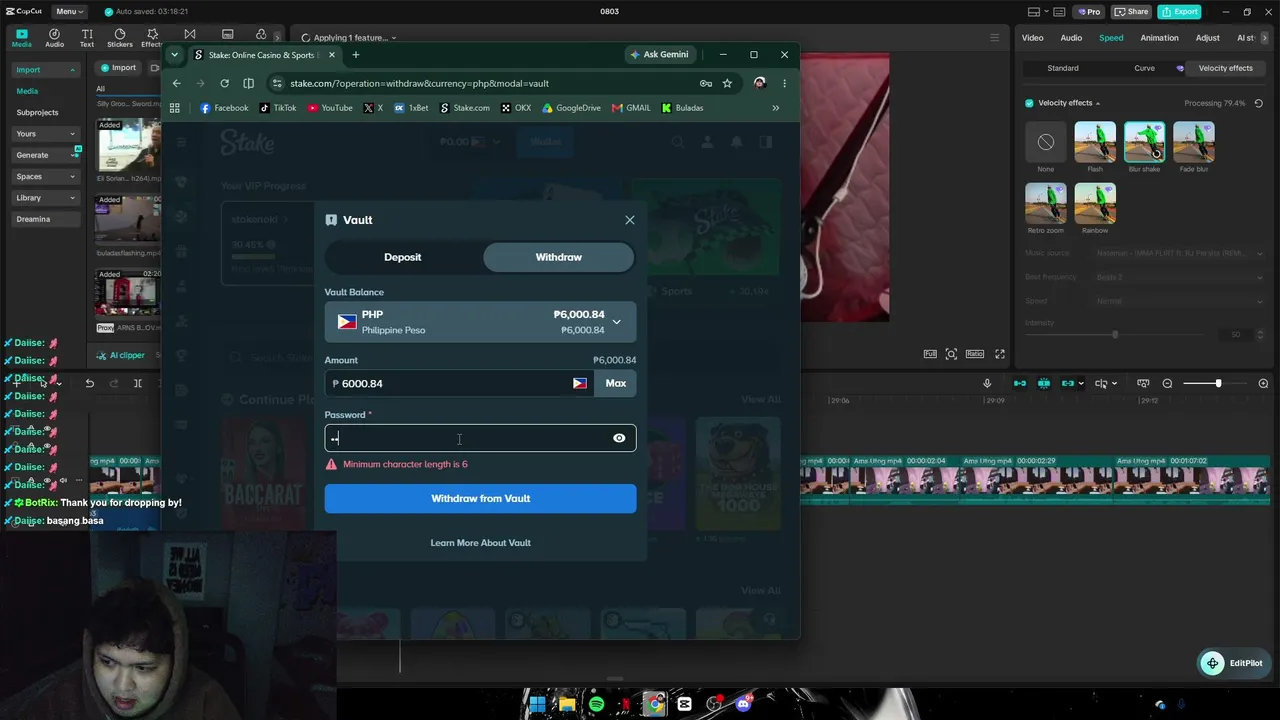Screen dimensions: 1280x720
Task: Close the Vault dialog with X
Action: tap(630, 220)
